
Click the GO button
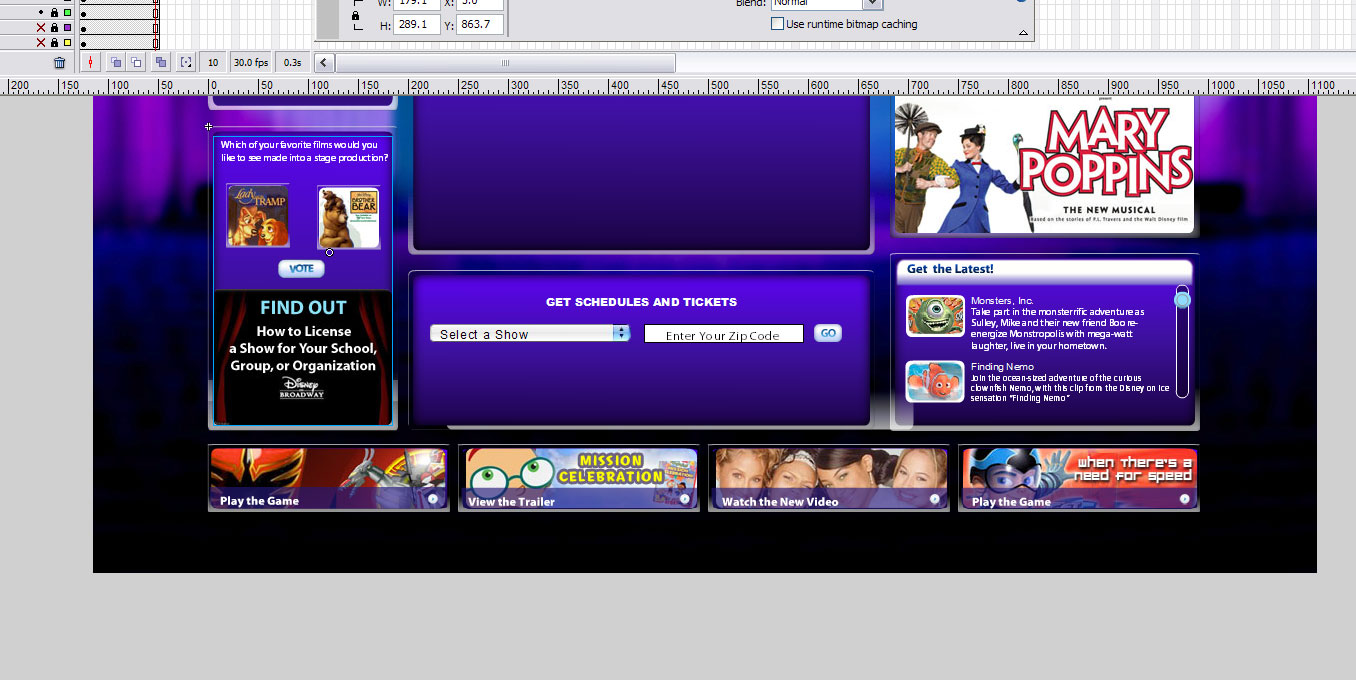(828, 333)
